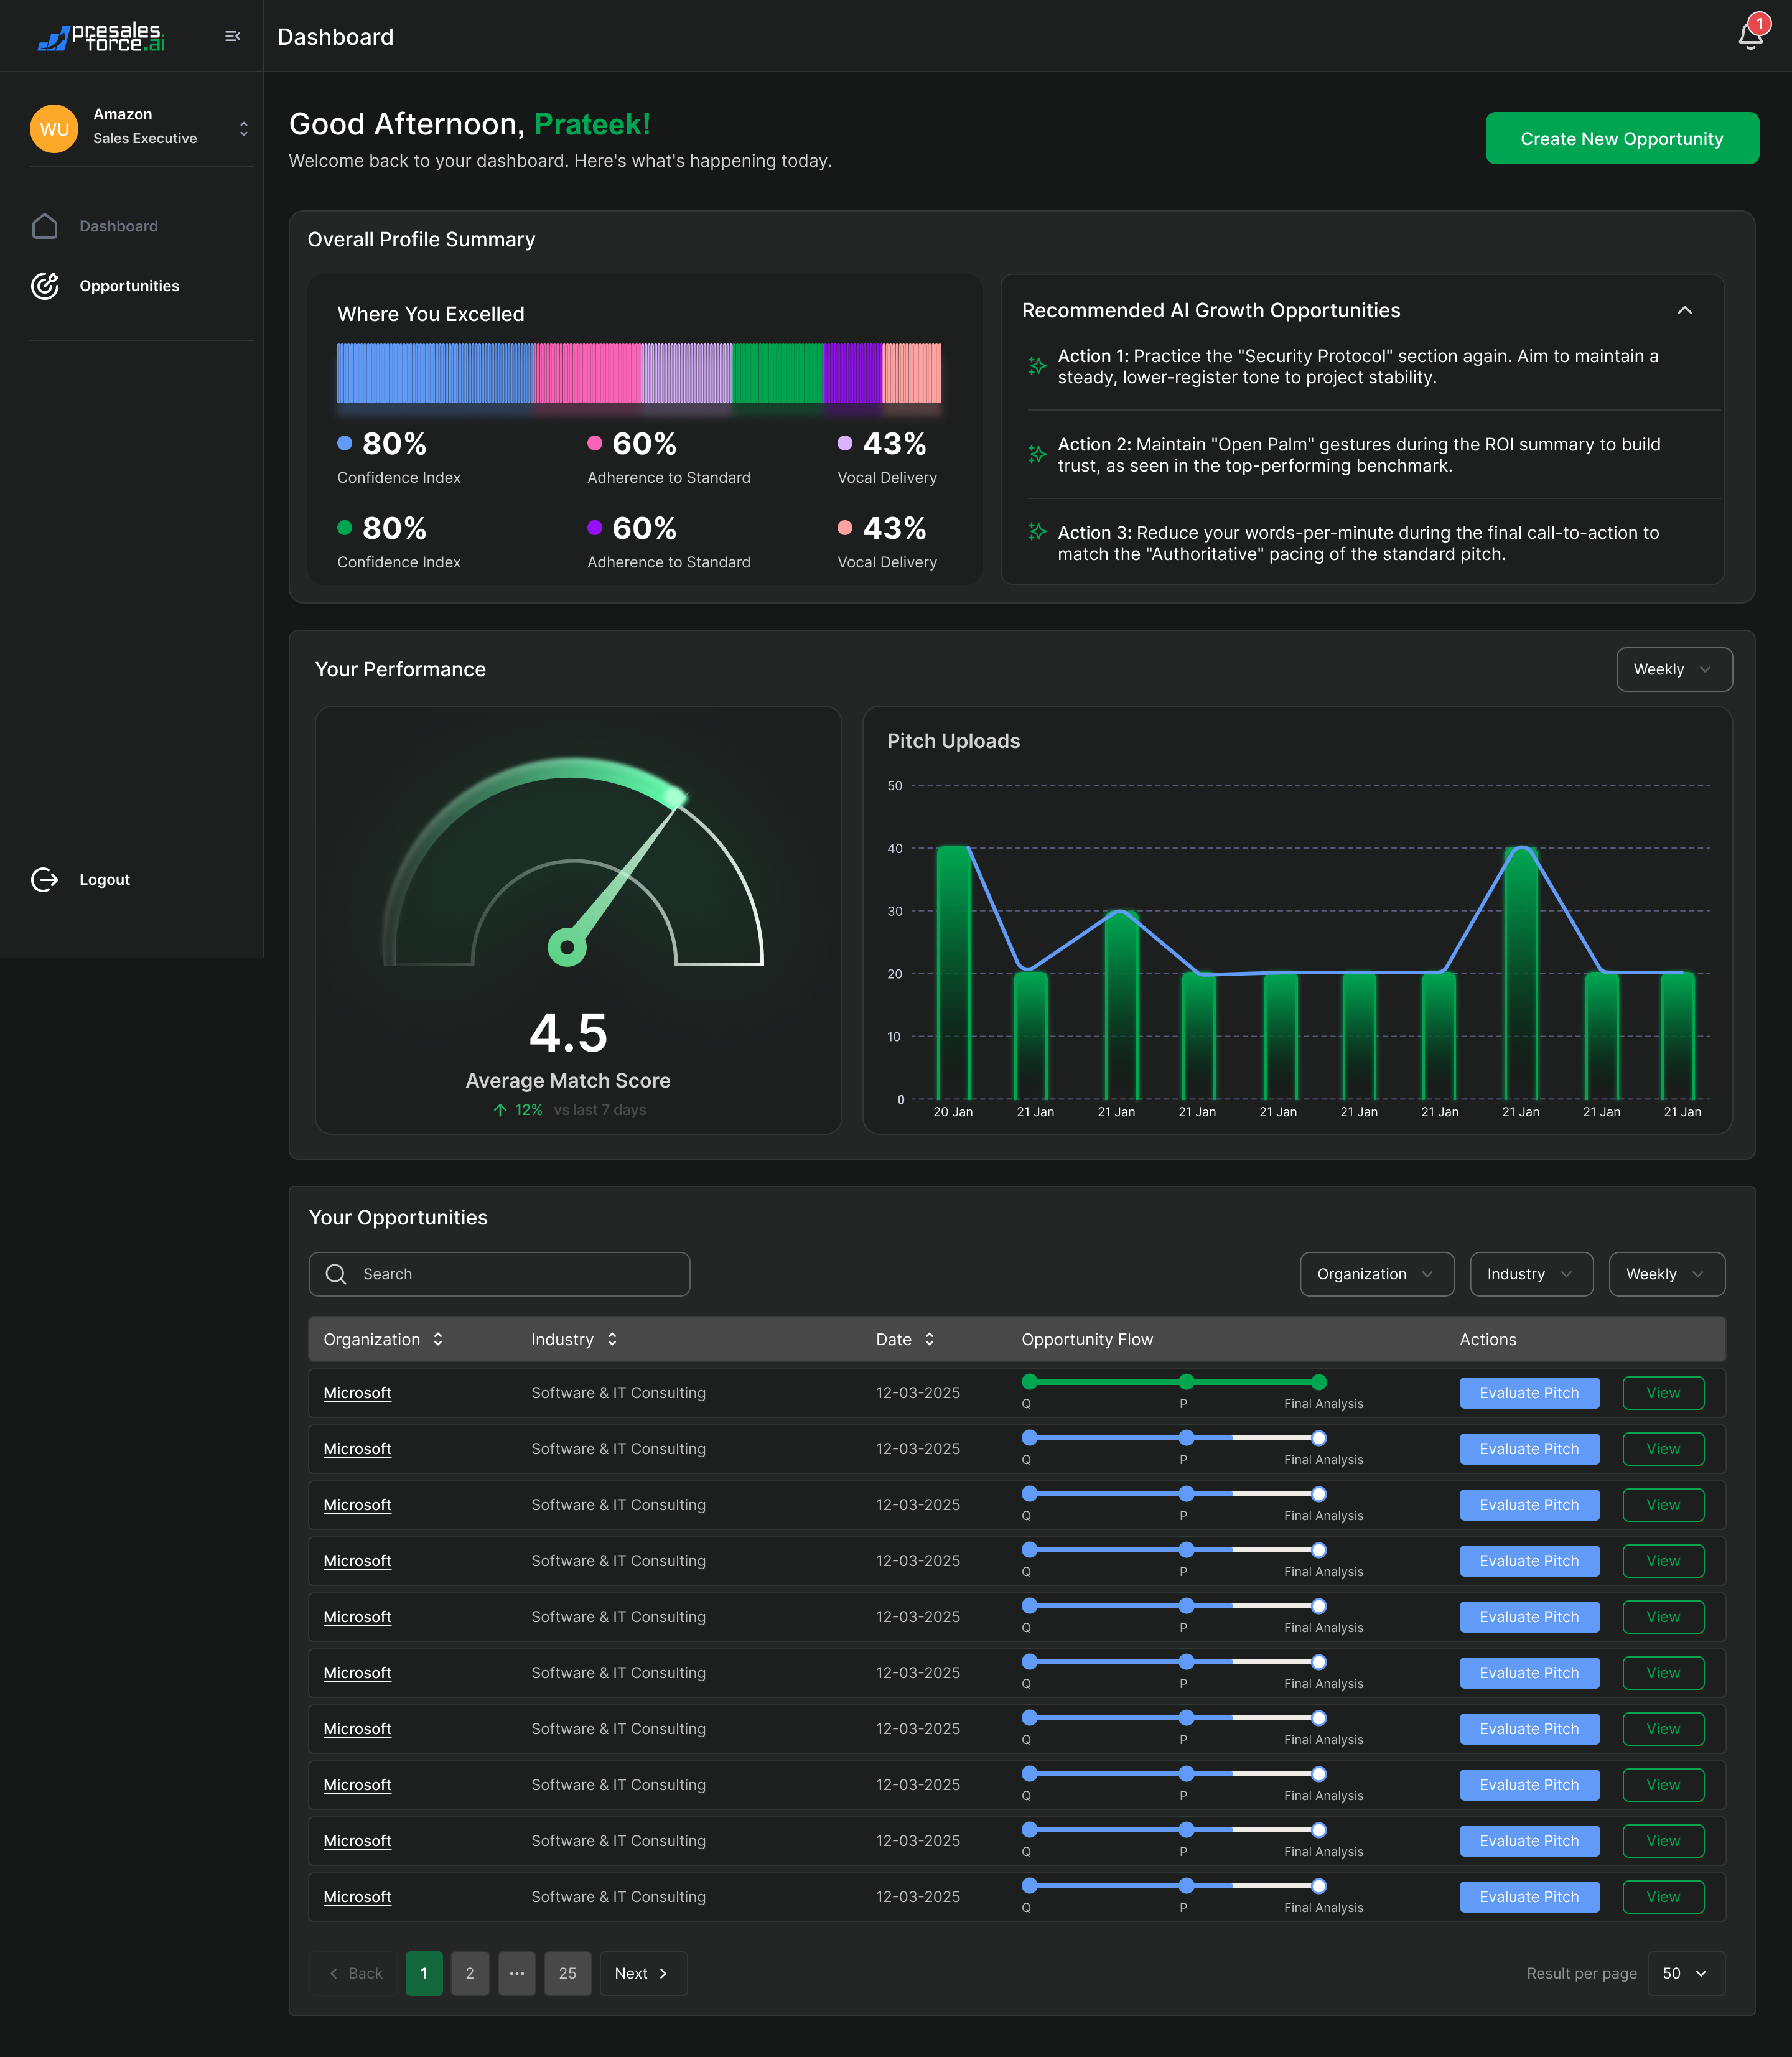Viewport: 1792px width, 2057px height.
Task: Open the Industry filter dropdown
Action: click(1531, 1274)
